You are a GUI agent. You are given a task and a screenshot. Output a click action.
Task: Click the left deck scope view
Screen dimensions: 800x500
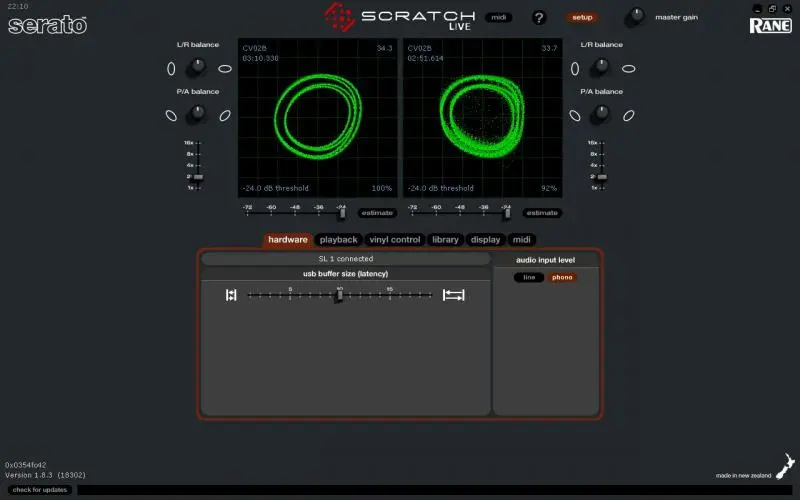pos(317,118)
